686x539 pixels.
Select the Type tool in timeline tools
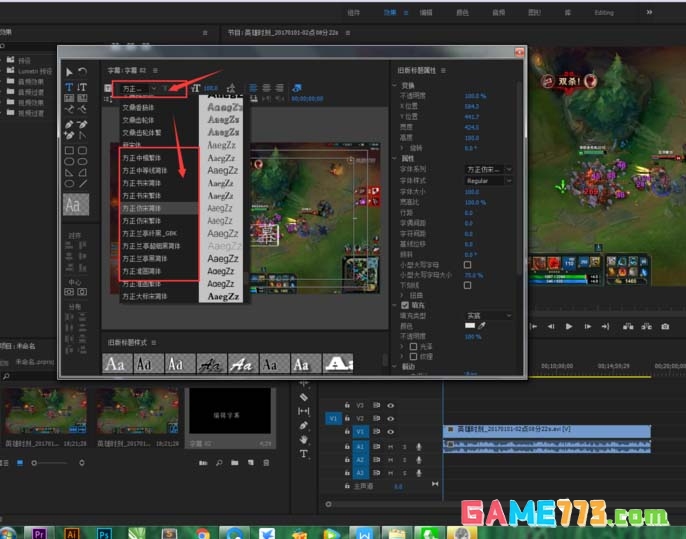pos(304,454)
